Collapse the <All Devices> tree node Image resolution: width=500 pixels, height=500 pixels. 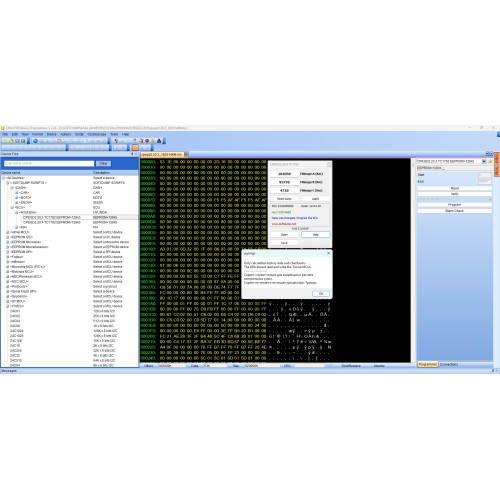click(3, 178)
